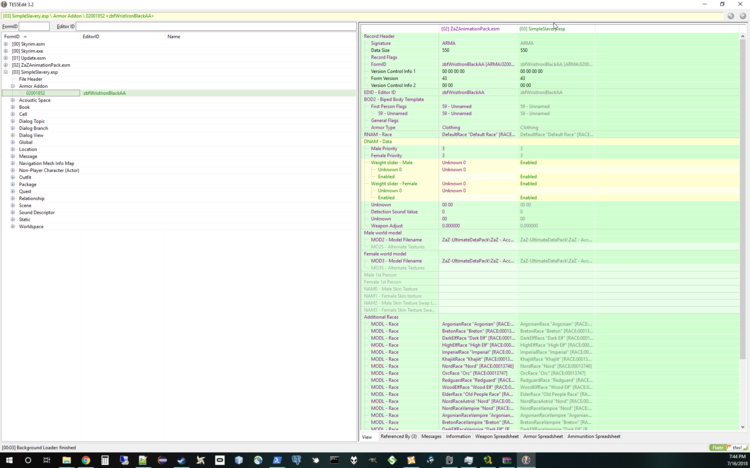Open Google Chrome from the taskbar

click(86, 460)
